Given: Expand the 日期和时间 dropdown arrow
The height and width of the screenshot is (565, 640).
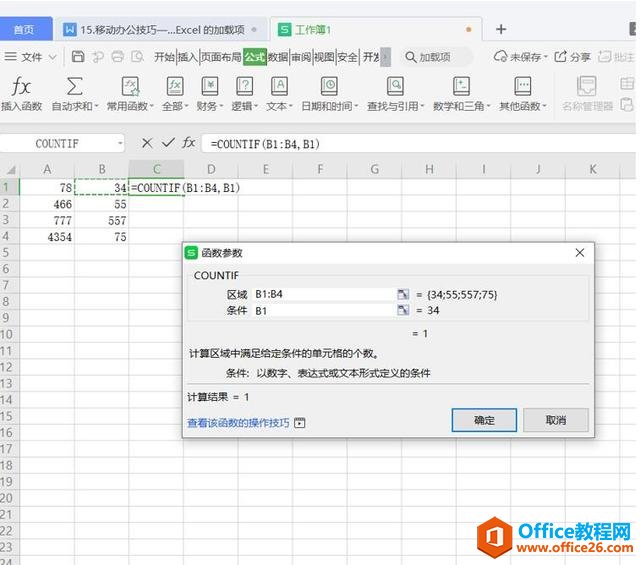Looking at the screenshot, I should pos(356,106).
